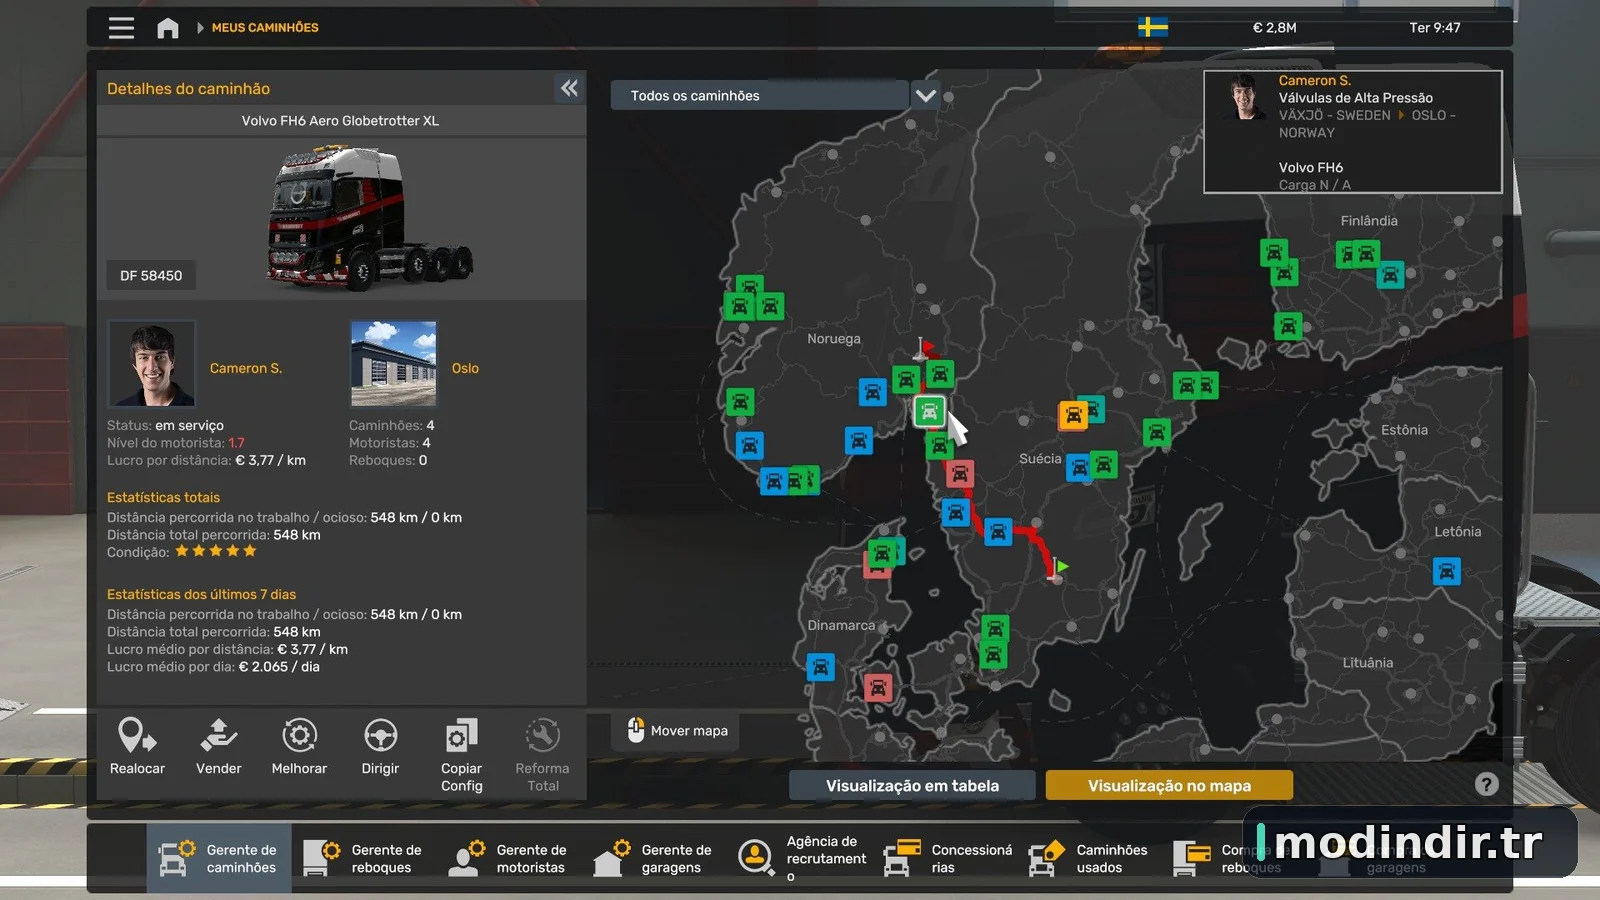Click the Mover mapa mouse hint
Viewport: 1600px width, 900px height.
click(x=676, y=731)
